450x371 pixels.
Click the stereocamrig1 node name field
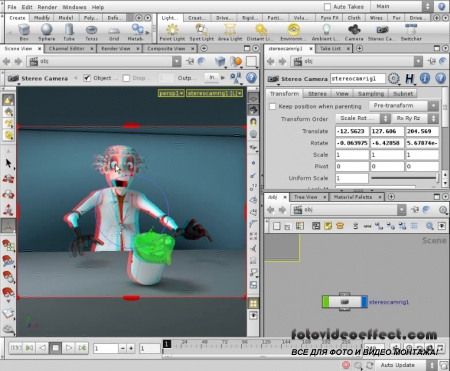pyautogui.click(x=358, y=79)
